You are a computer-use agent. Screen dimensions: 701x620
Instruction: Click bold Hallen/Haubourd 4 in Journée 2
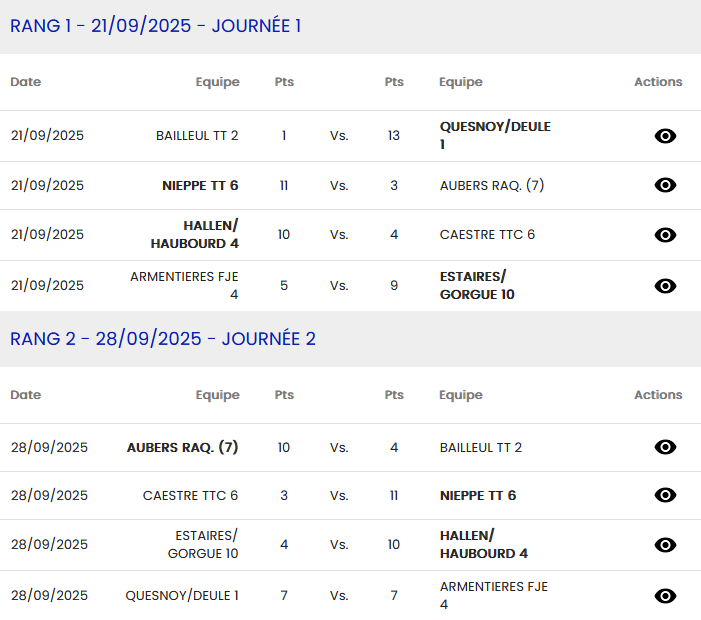pos(483,544)
